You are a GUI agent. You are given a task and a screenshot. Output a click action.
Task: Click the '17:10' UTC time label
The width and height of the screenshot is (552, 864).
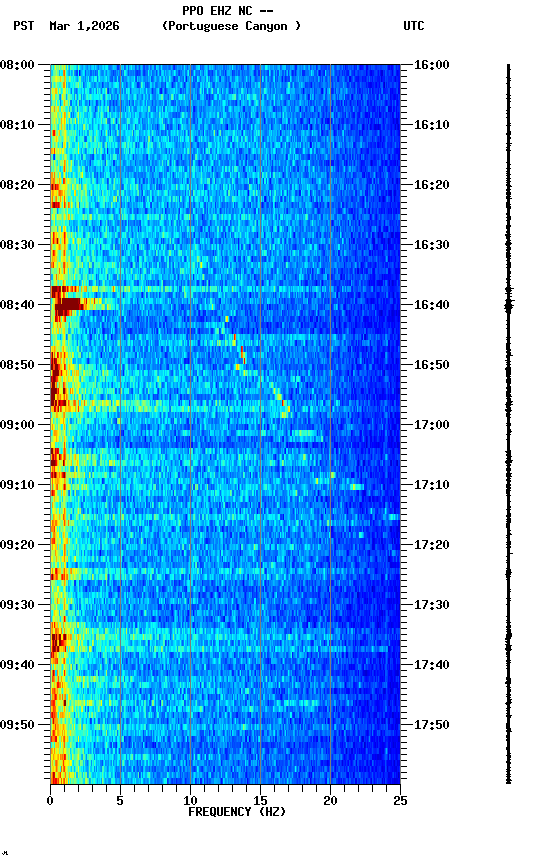click(432, 485)
